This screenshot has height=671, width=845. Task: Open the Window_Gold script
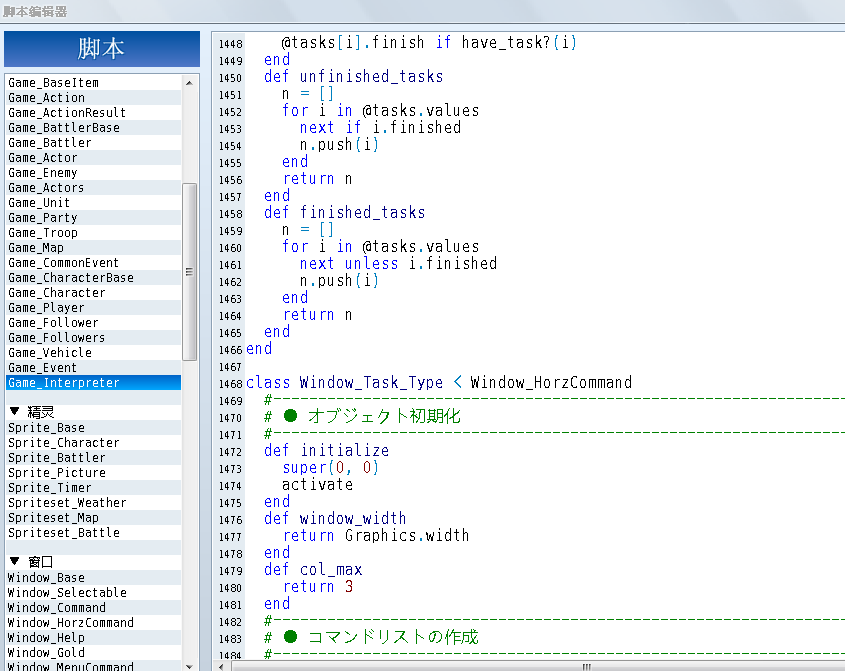point(93,653)
